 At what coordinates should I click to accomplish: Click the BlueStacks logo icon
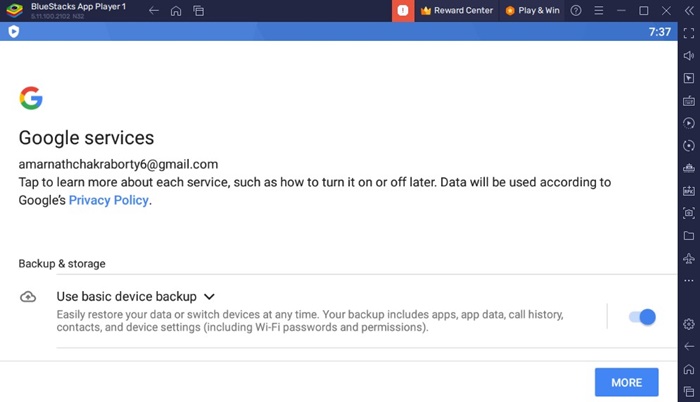pos(14,10)
